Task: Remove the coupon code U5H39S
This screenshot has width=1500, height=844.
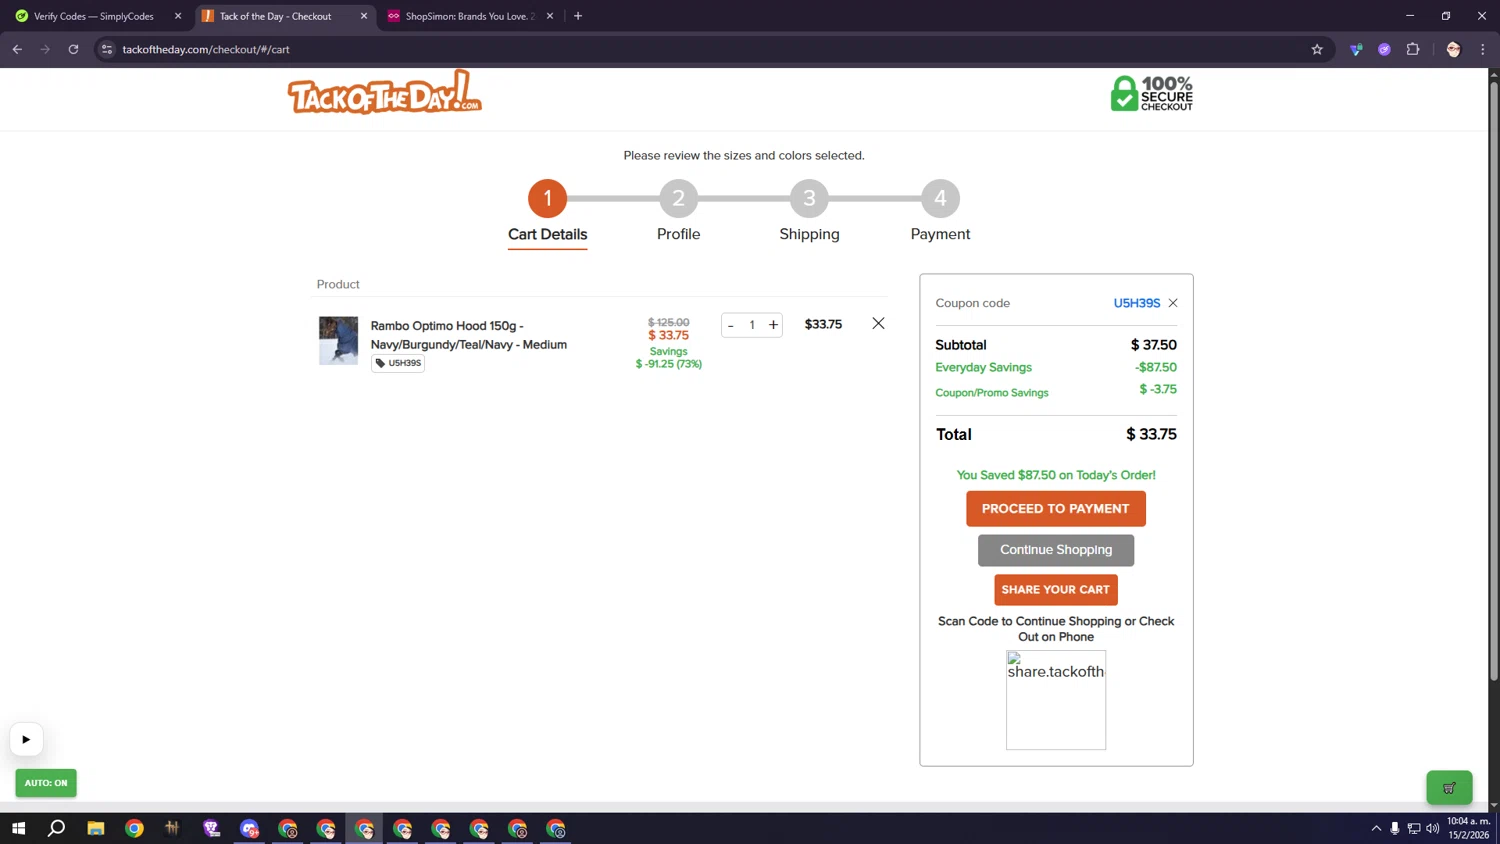Action: tap(1173, 303)
